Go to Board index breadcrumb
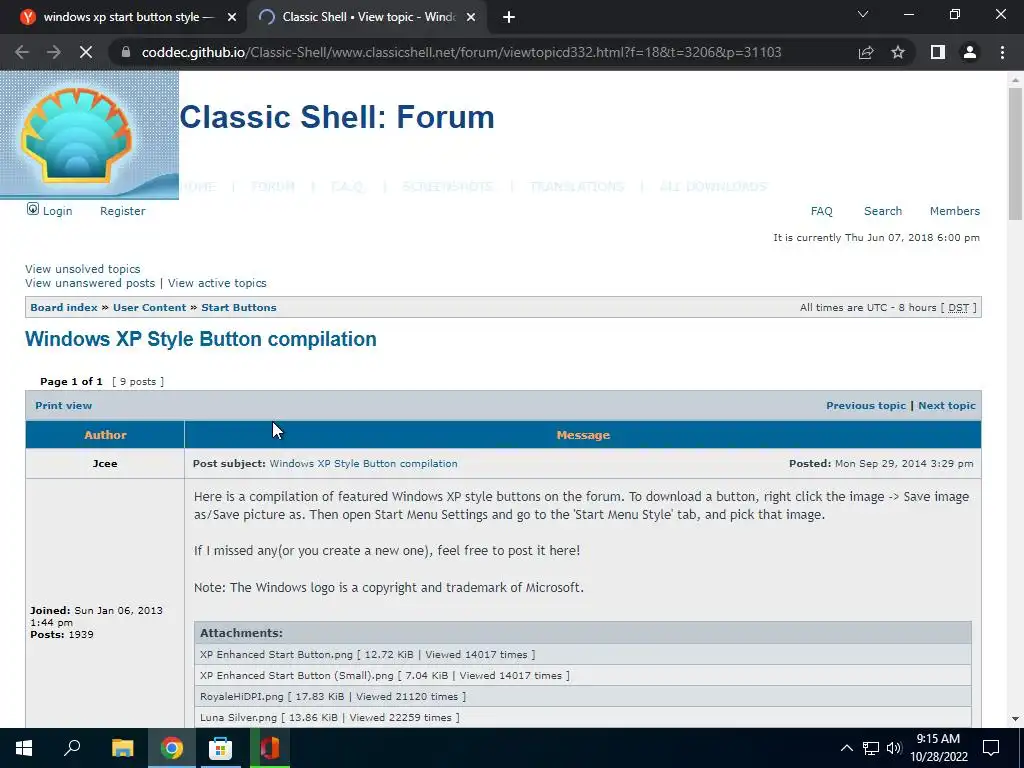Screen dimensions: 1024x768 (x=63, y=308)
